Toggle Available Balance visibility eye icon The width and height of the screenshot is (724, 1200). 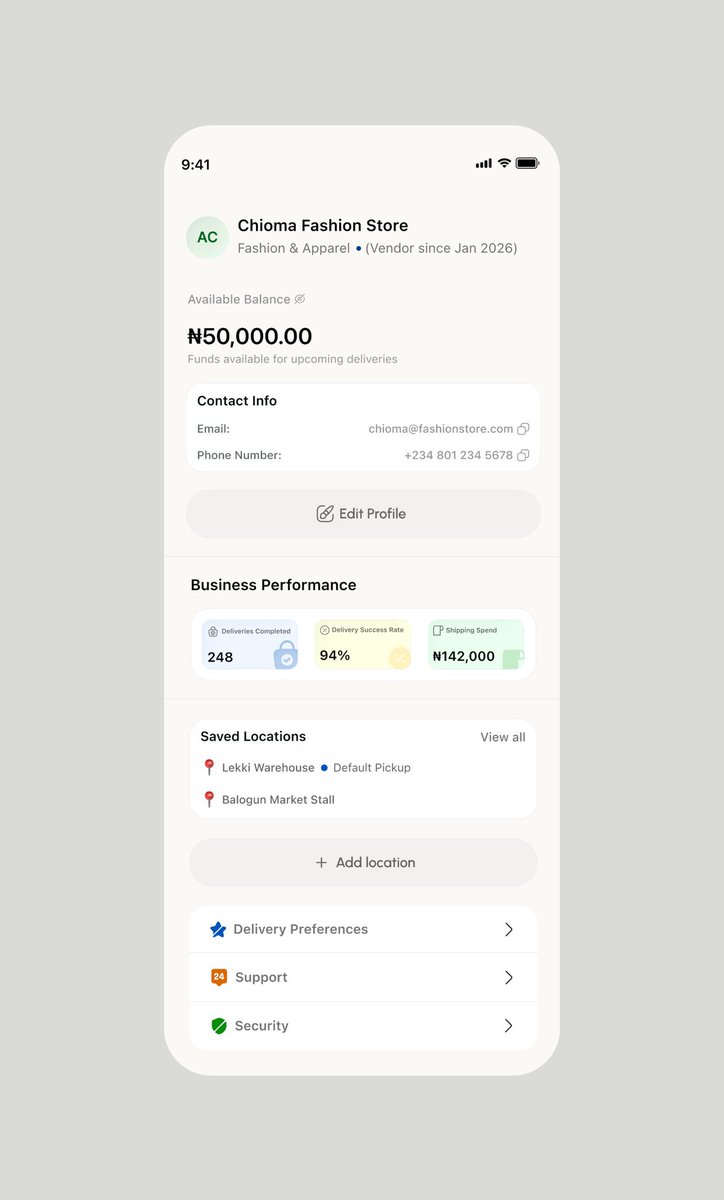299,299
